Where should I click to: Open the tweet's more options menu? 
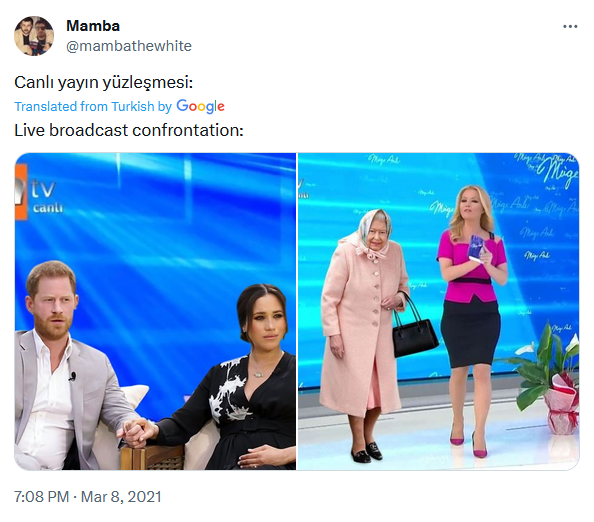570,26
